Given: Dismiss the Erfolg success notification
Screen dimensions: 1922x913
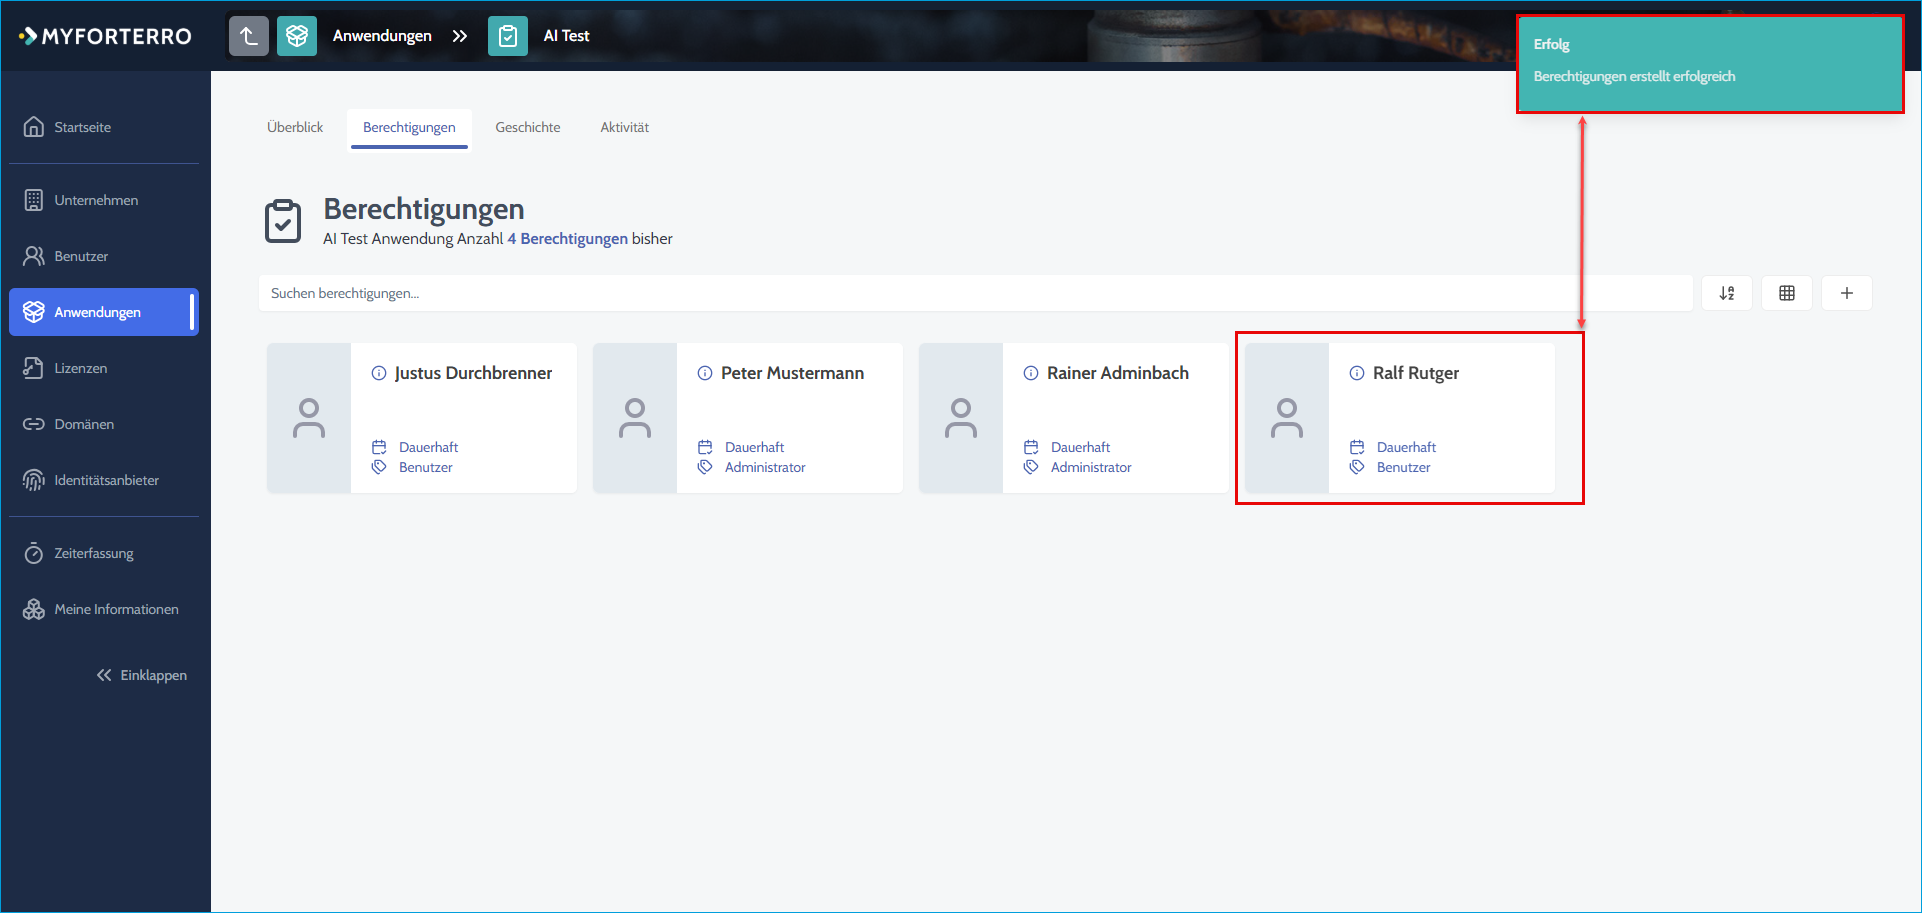Looking at the screenshot, I should 1710,64.
